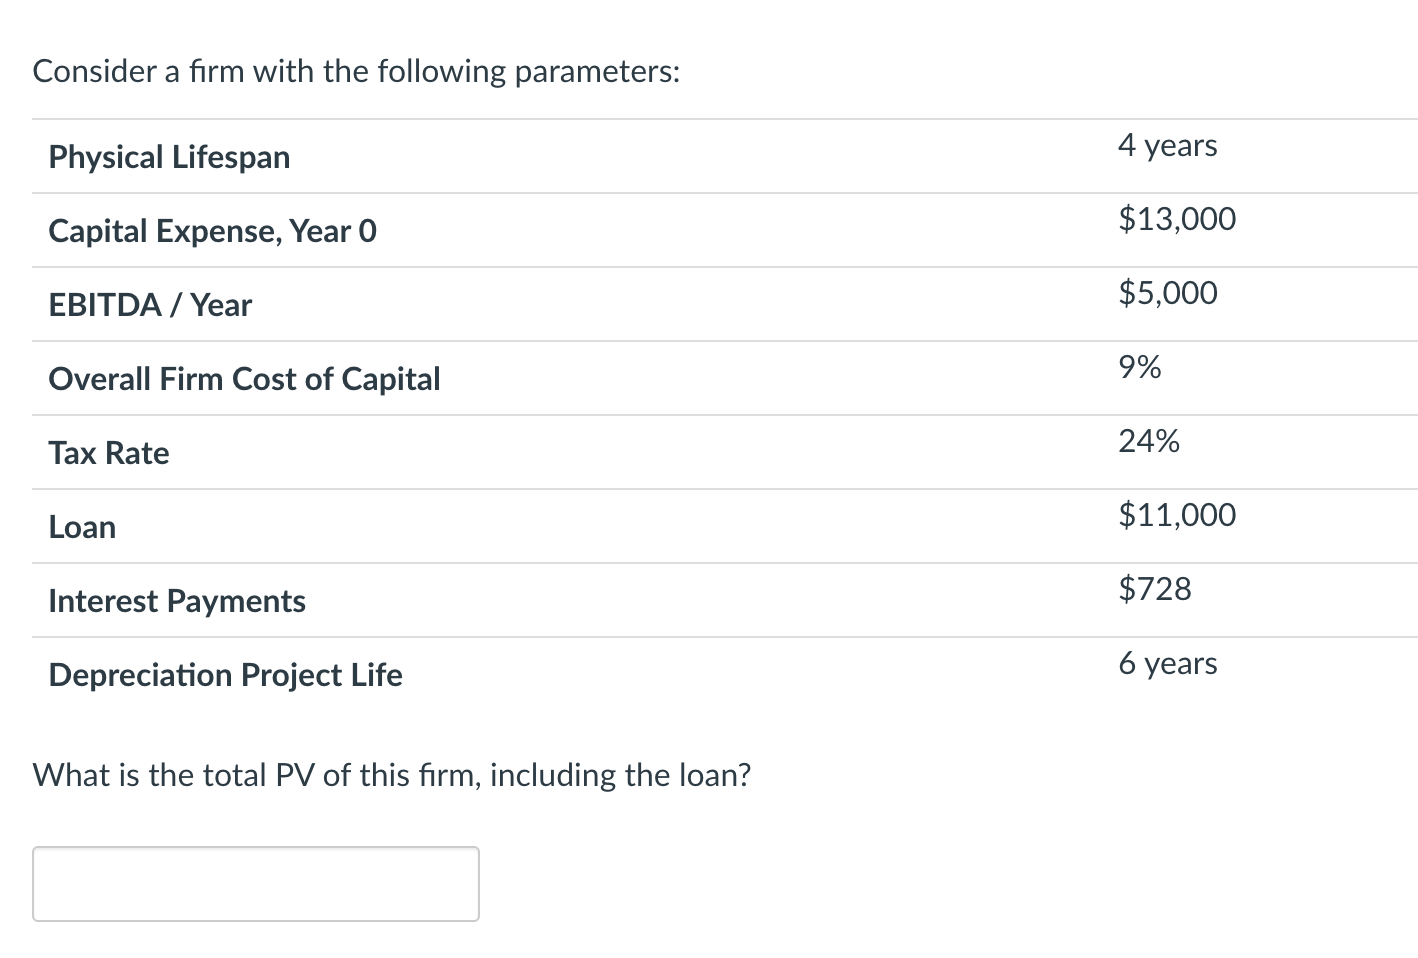Viewport: 1418px width, 958px height.
Task: Click the firm parameters intro sentence
Action: pyautogui.click(x=355, y=70)
